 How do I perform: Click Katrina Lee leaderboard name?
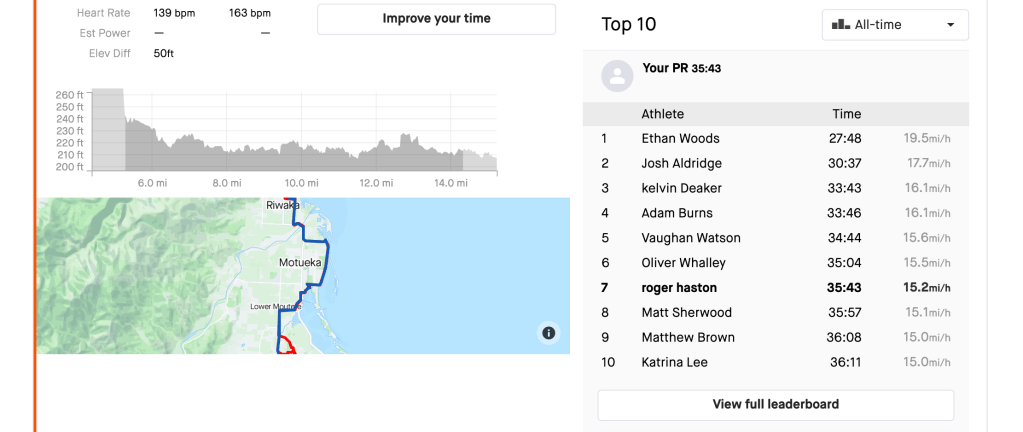674,362
